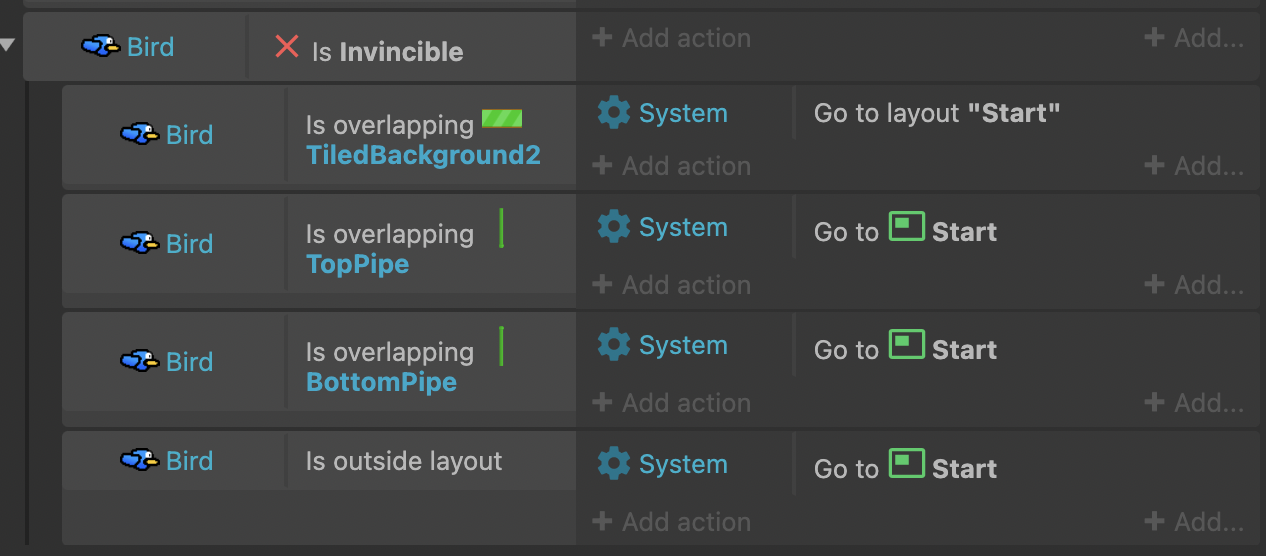Click right-side Add... on outside layout event
The height and width of the screenshot is (556, 1266).
pos(1195,522)
